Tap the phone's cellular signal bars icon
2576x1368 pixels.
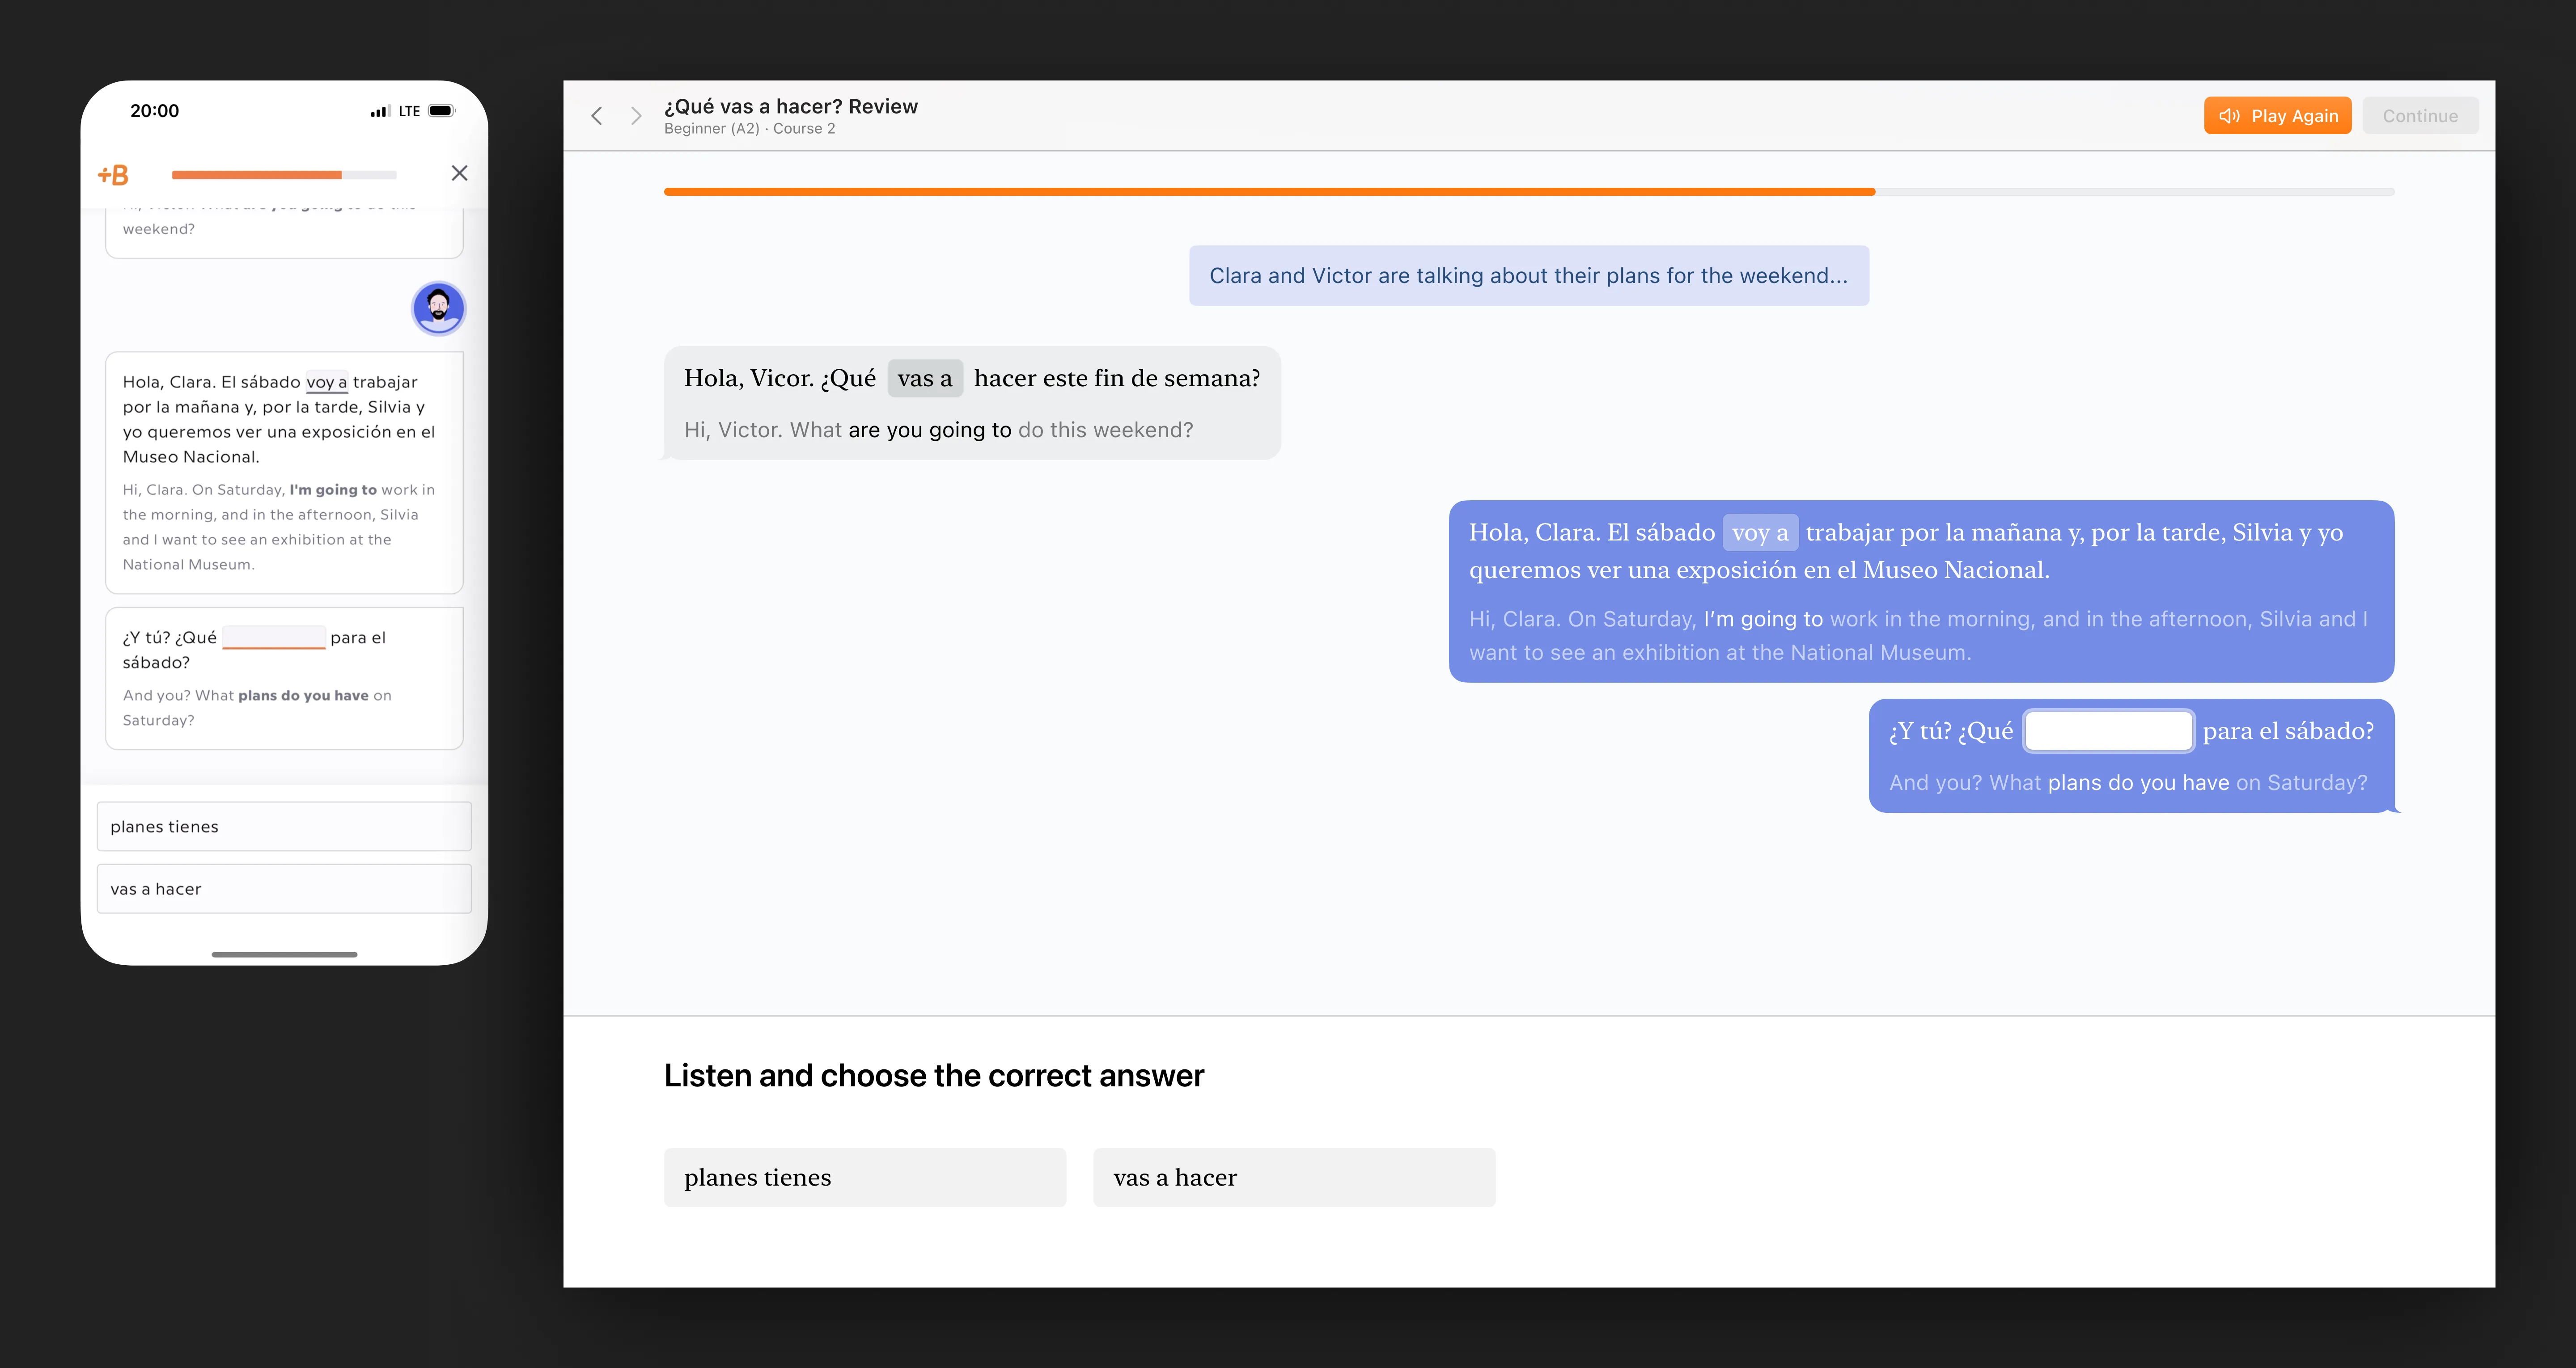click(x=380, y=111)
